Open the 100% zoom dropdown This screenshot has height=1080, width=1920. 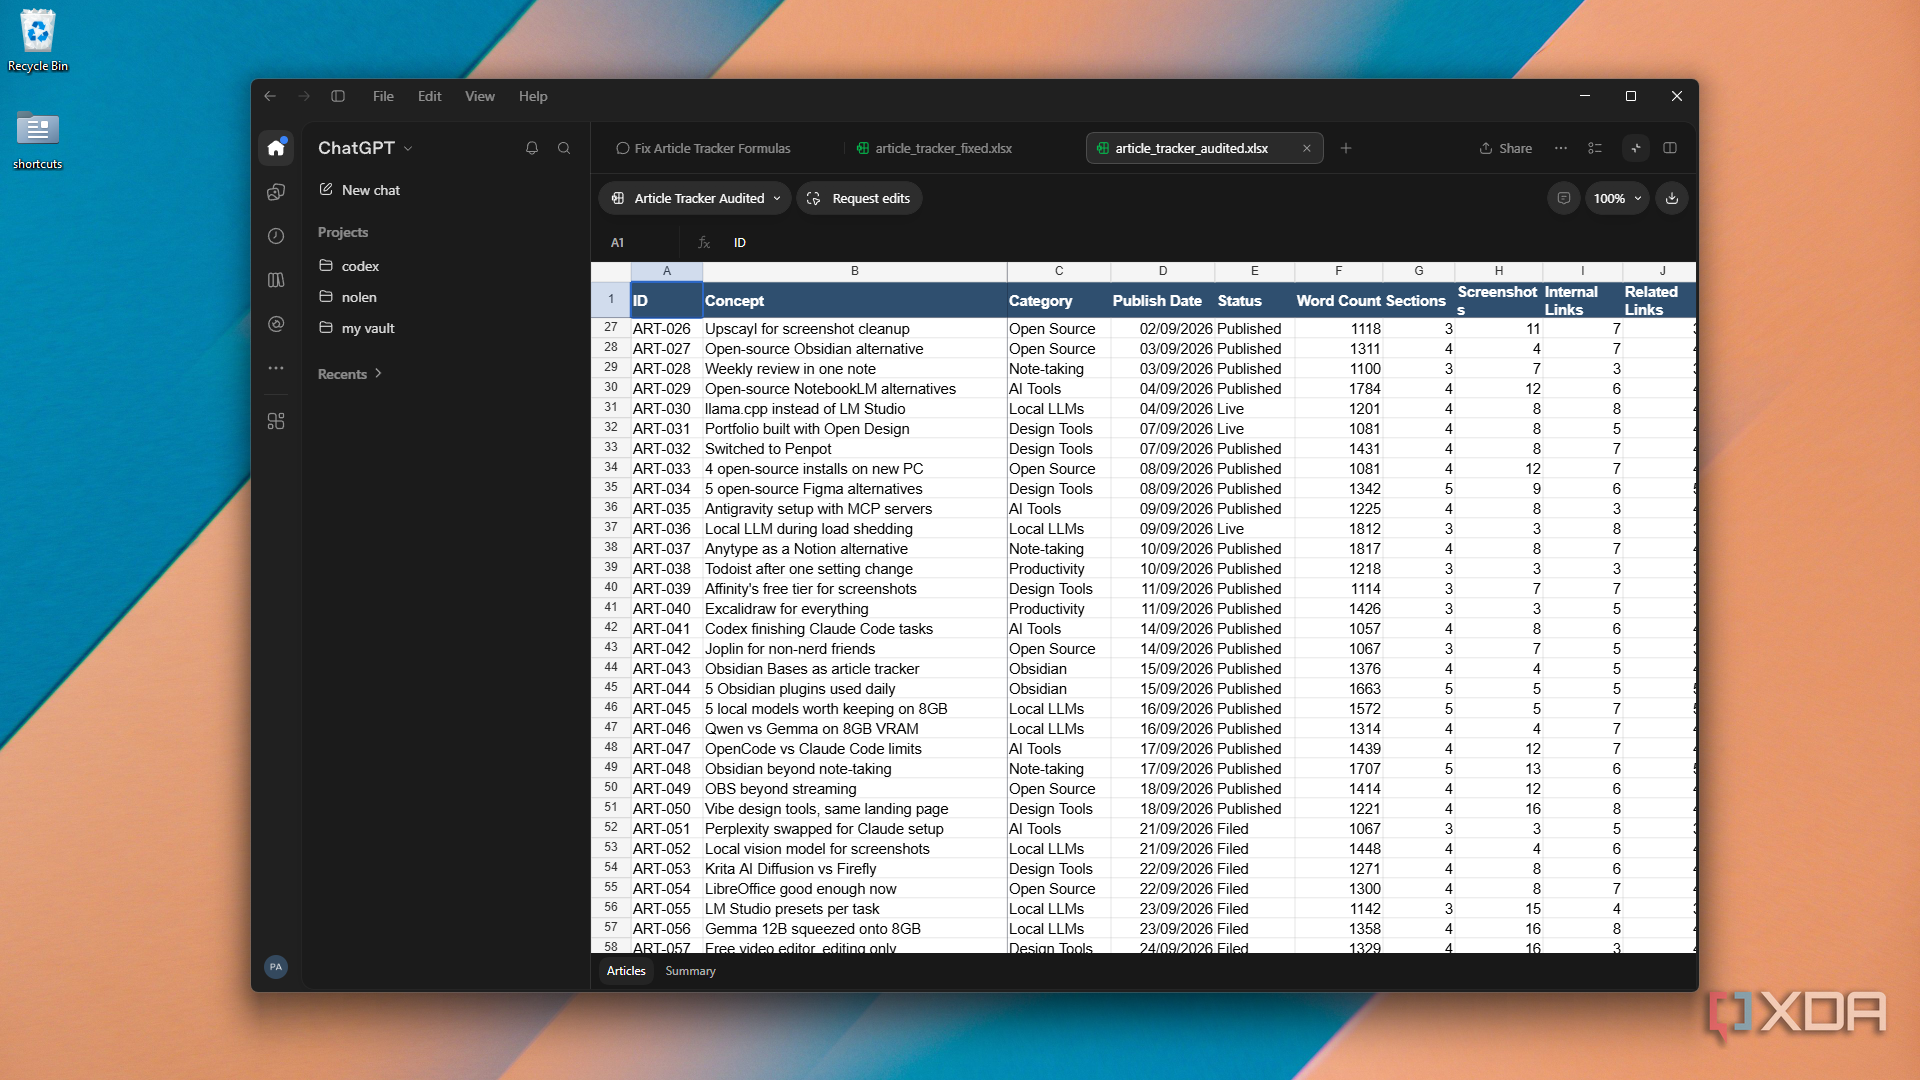[1617, 198]
